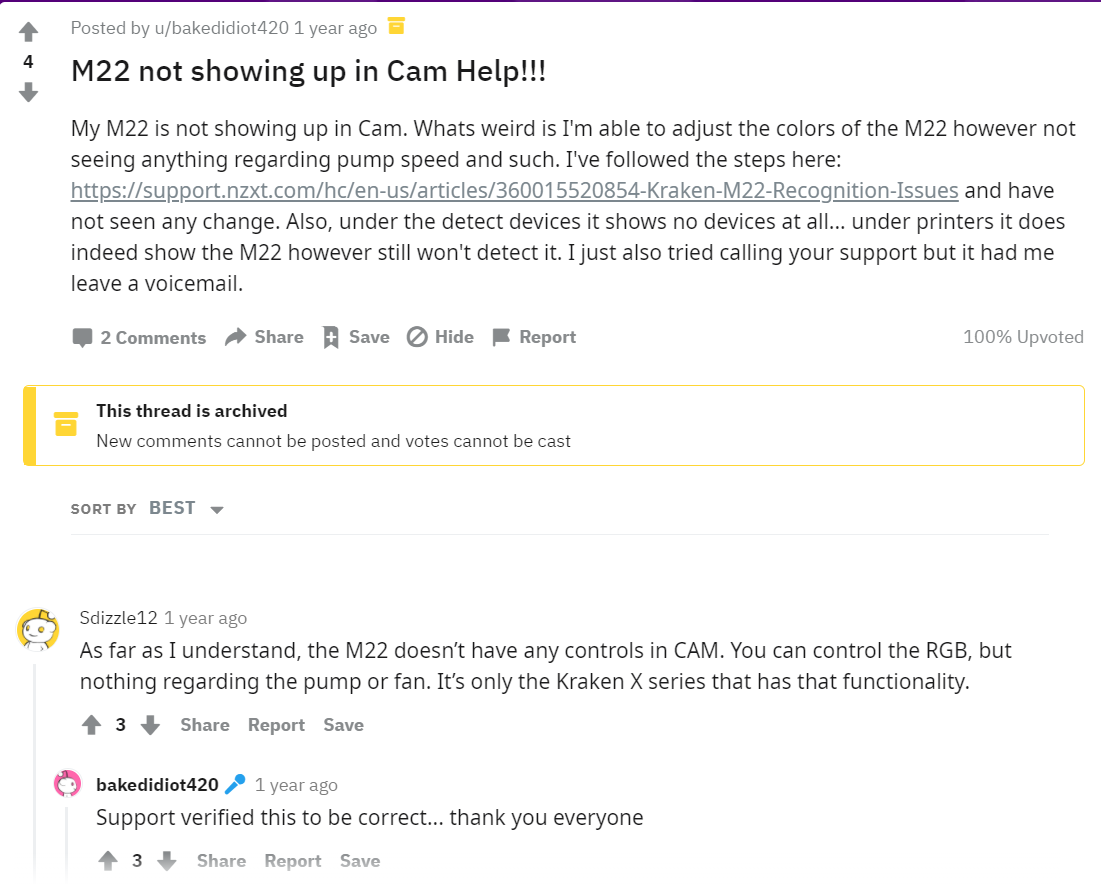Image resolution: width=1101 pixels, height=884 pixels.
Task: Click the comments speech bubble icon
Action: (x=82, y=338)
